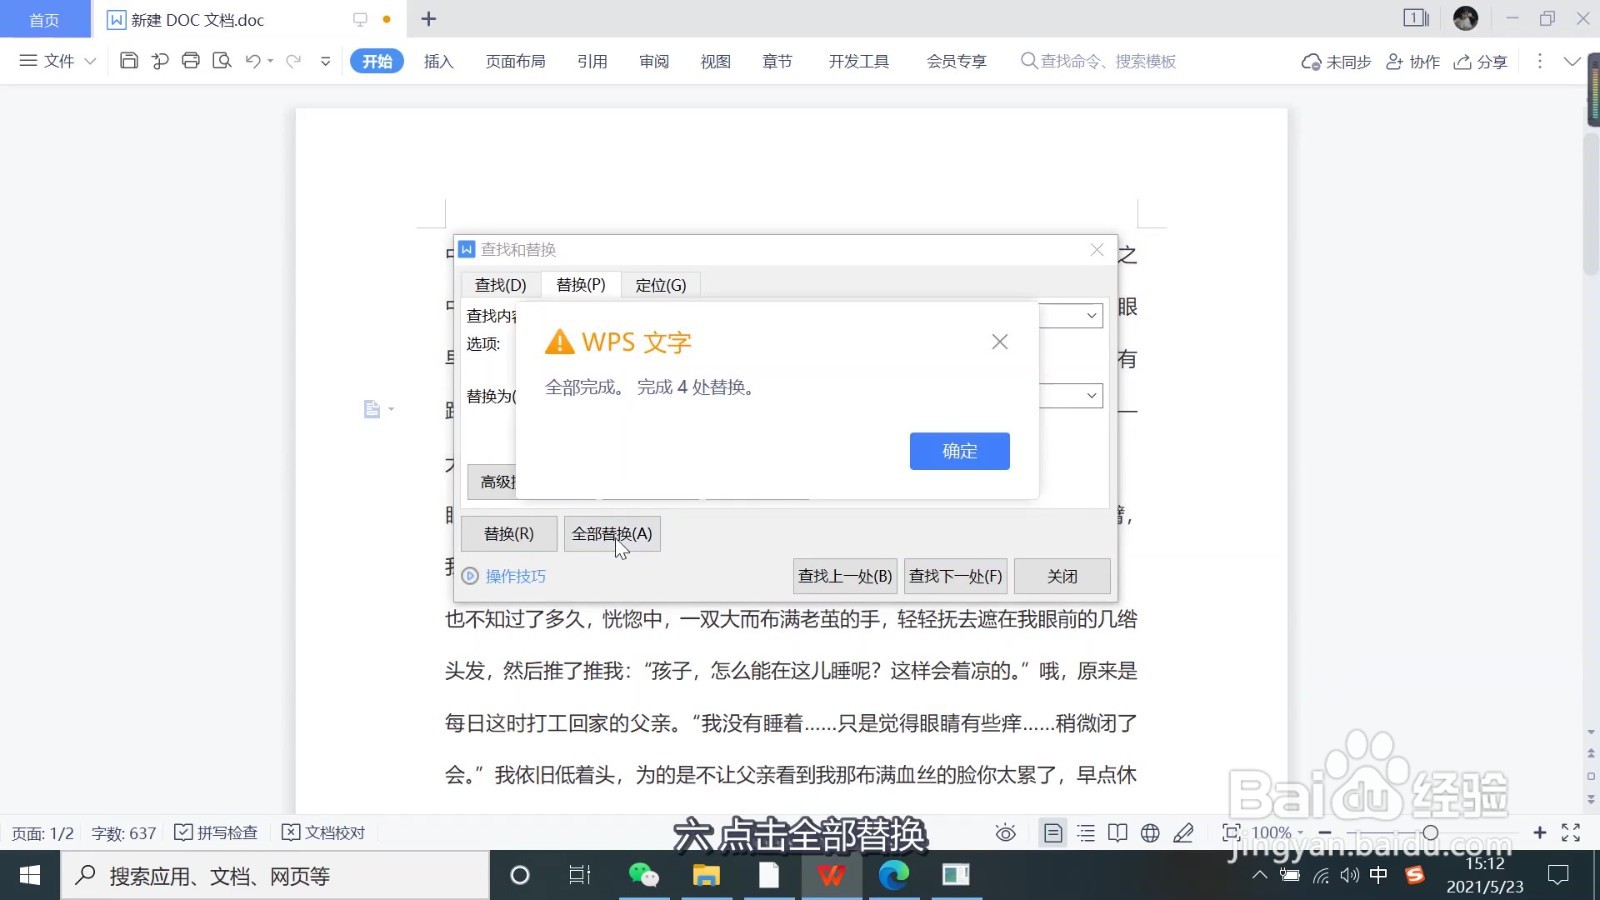Click the Print icon
1600x900 pixels.
(x=191, y=61)
